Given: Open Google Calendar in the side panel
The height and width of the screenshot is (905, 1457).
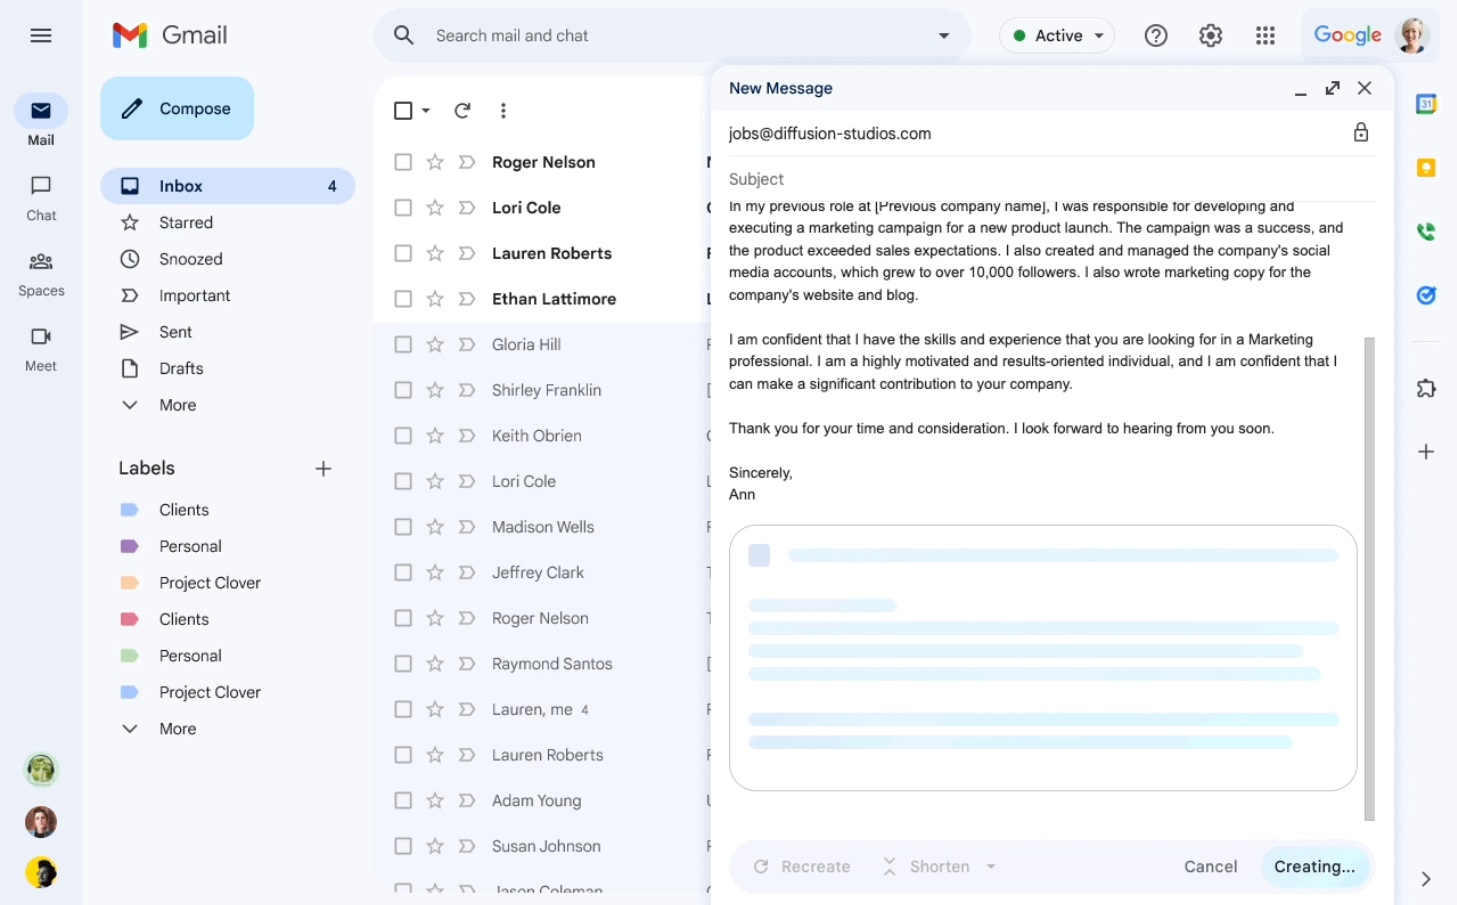Looking at the screenshot, I should [1427, 101].
